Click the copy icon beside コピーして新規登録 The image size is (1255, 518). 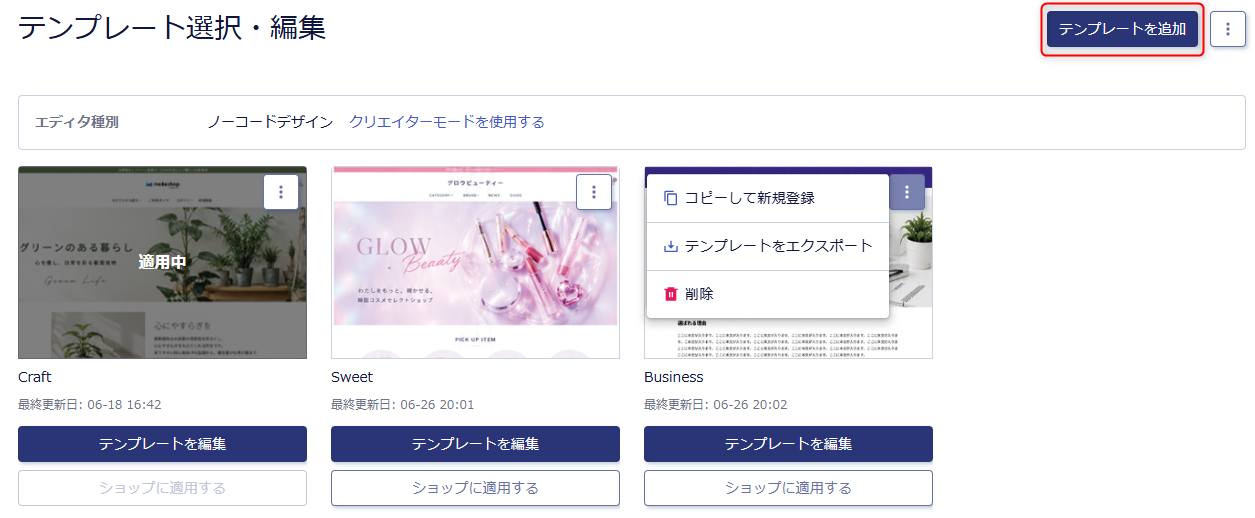coord(671,198)
